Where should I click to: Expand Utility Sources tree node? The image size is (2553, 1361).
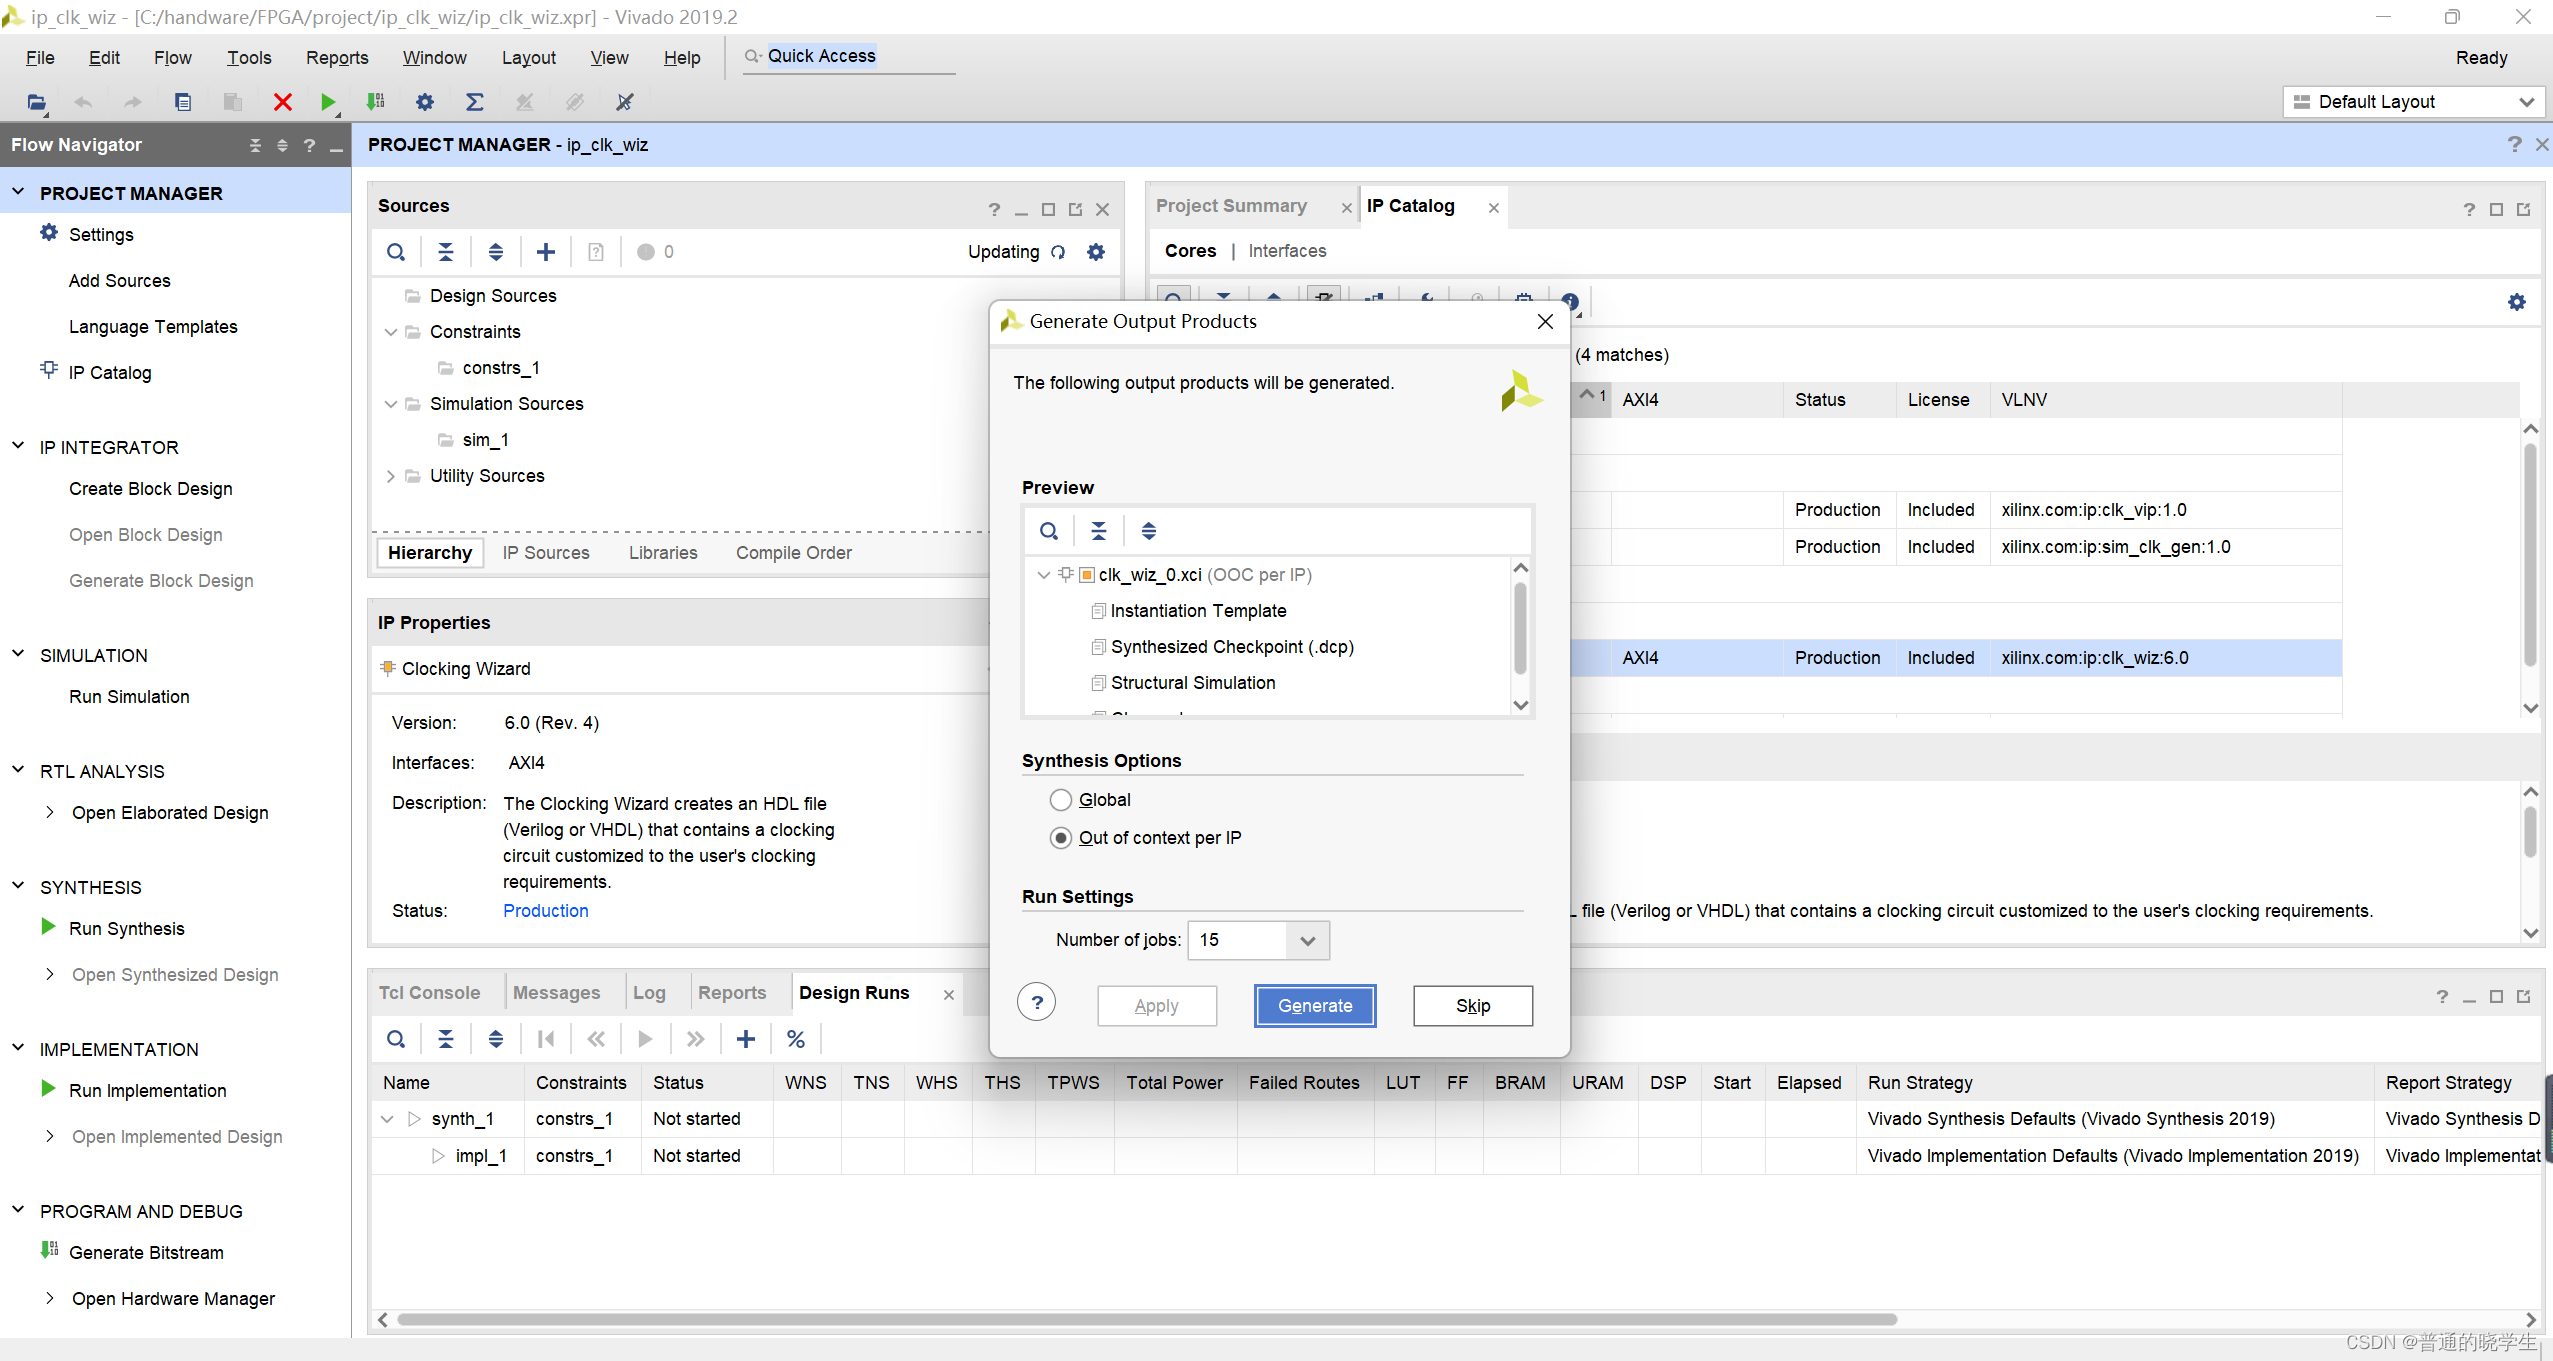pyautogui.click(x=391, y=476)
